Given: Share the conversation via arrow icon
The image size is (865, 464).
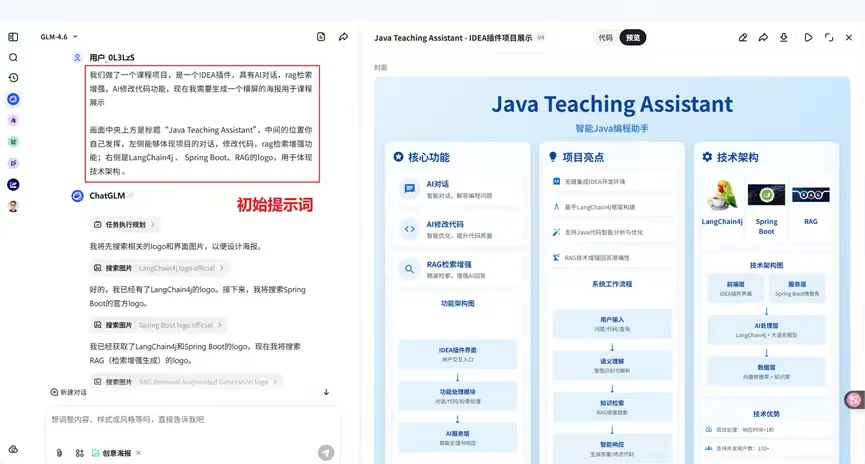Looking at the screenshot, I should [343, 37].
